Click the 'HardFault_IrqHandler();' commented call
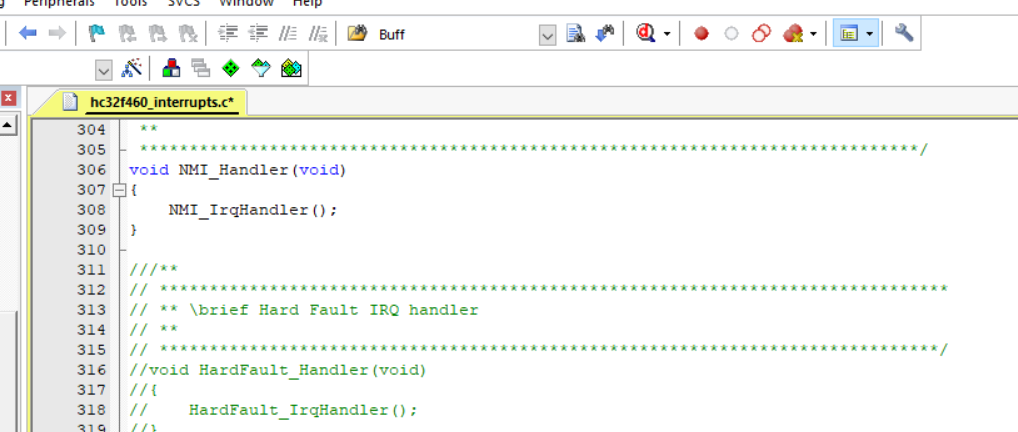 pos(303,411)
